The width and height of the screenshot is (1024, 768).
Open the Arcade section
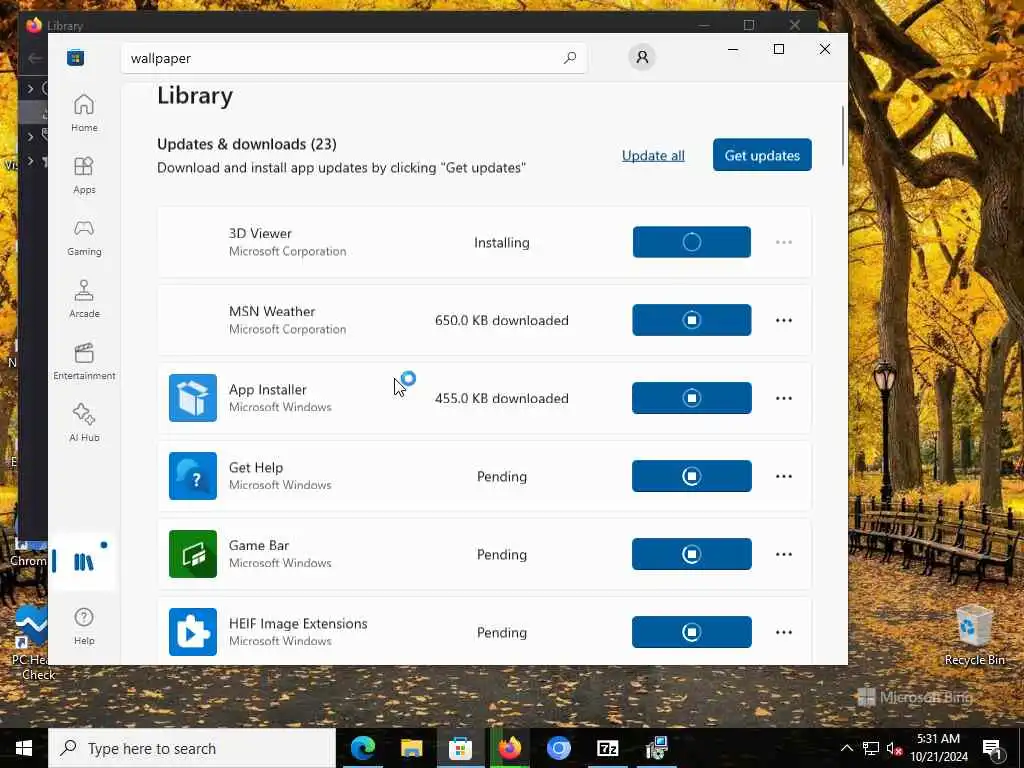click(84, 299)
